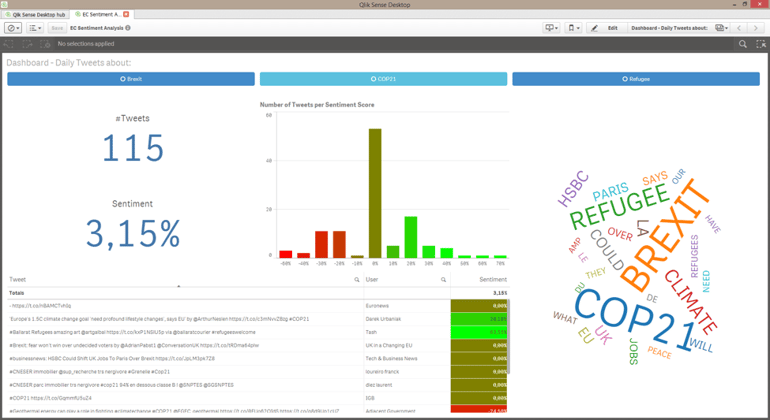Open the Stories presentation dropdown
Image resolution: width=770 pixels, height=420 pixels.
click(x=551, y=28)
